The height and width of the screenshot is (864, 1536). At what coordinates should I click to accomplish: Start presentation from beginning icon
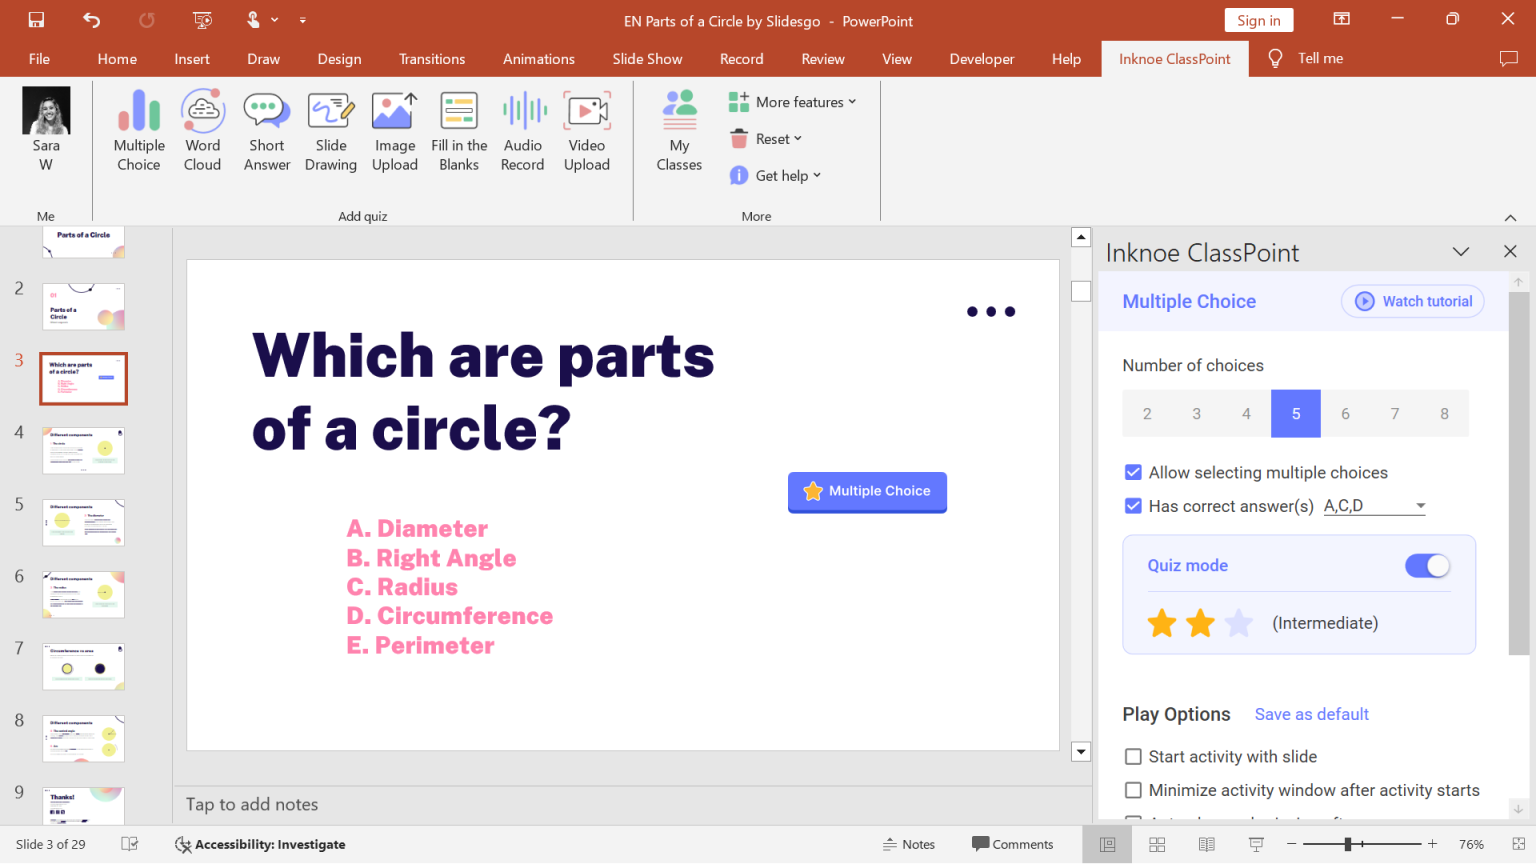point(202,20)
